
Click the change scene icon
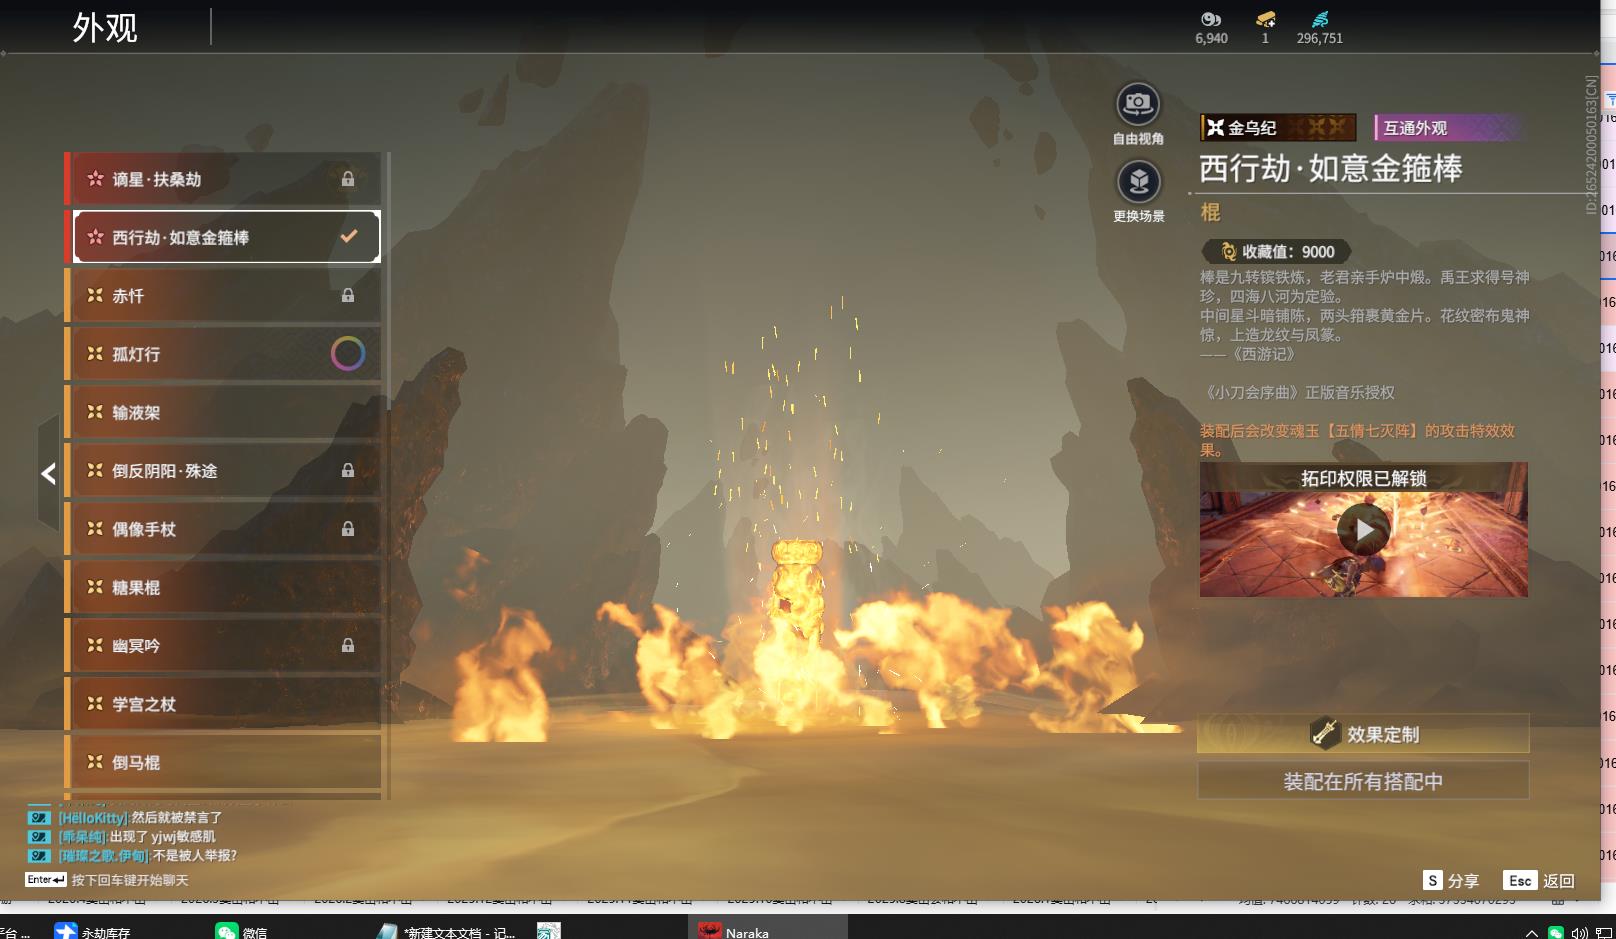click(x=1138, y=182)
